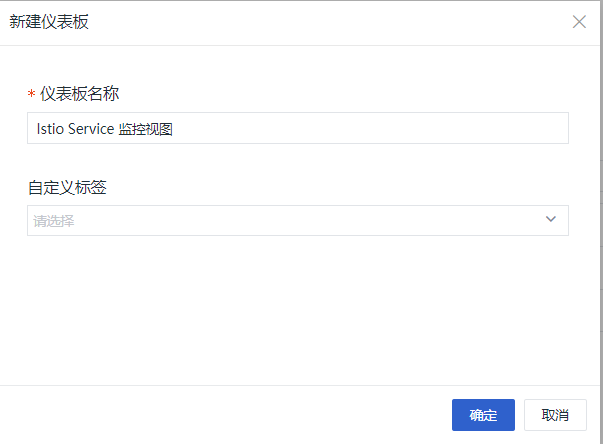Click the blank dialog area below 自定义标签 dropdown
603x444 pixels.
[x=298, y=309]
